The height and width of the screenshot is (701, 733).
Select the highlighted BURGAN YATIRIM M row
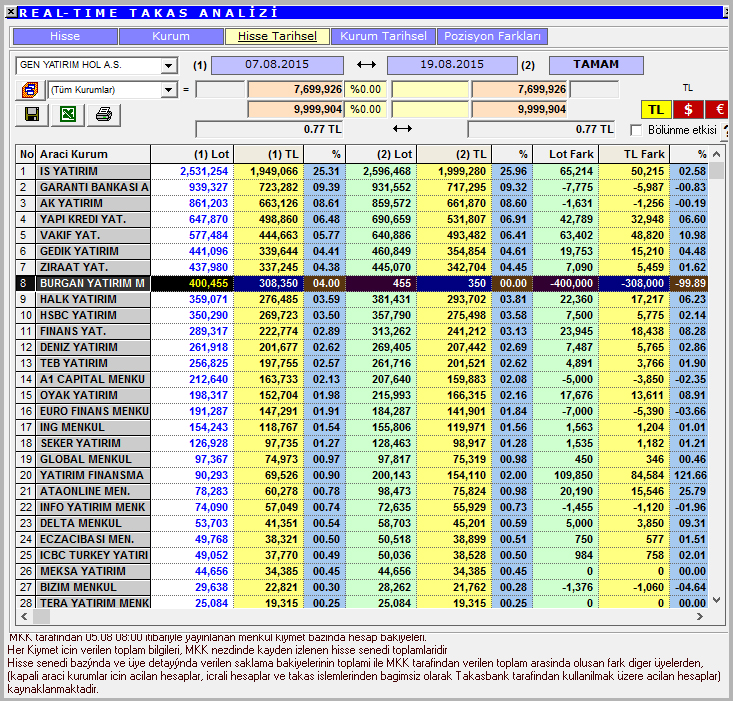(x=362, y=283)
